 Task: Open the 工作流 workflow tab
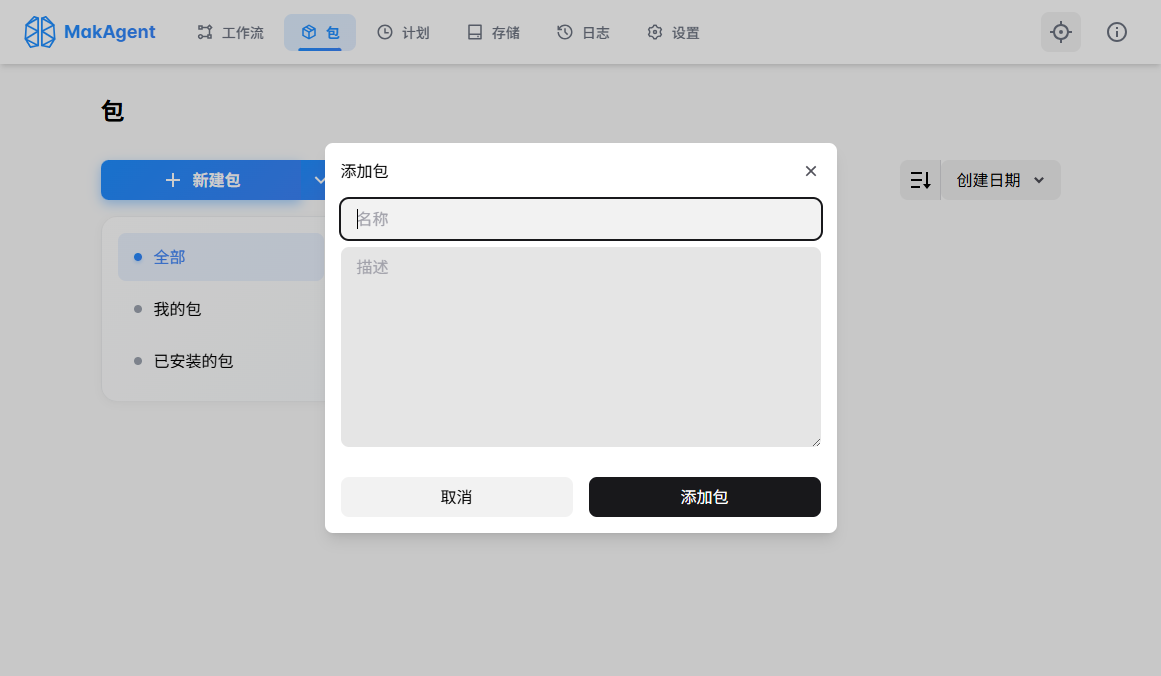point(231,32)
